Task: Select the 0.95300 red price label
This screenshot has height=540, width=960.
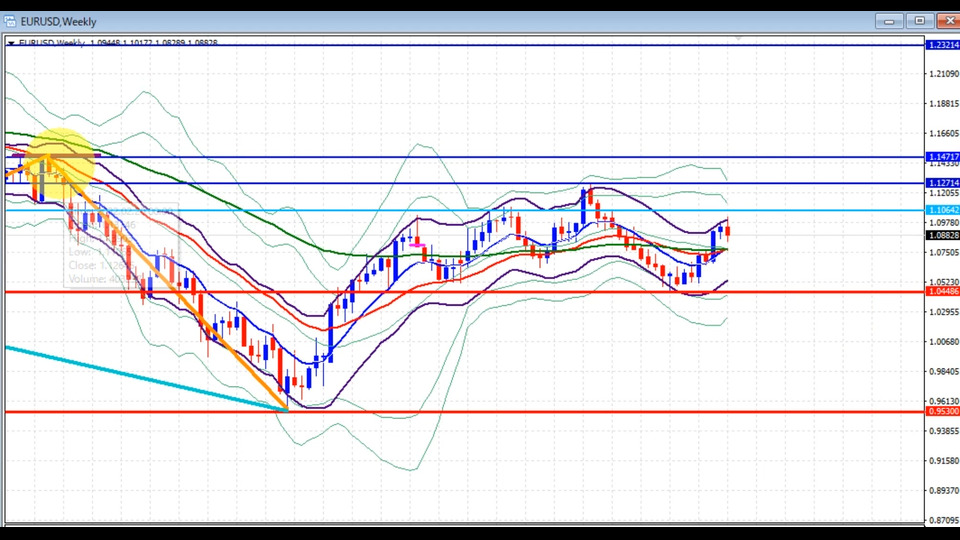Action: (x=943, y=411)
